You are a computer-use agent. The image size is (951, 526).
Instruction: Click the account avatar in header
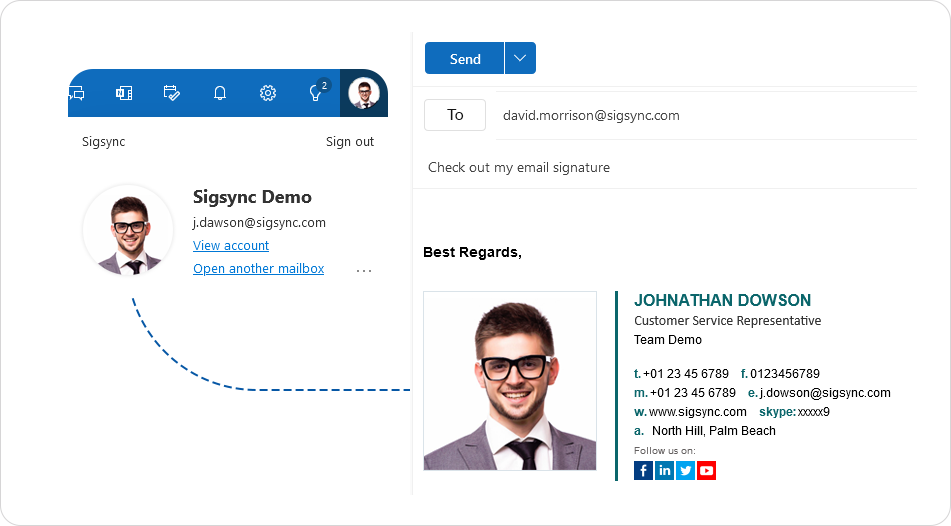click(x=364, y=94)
